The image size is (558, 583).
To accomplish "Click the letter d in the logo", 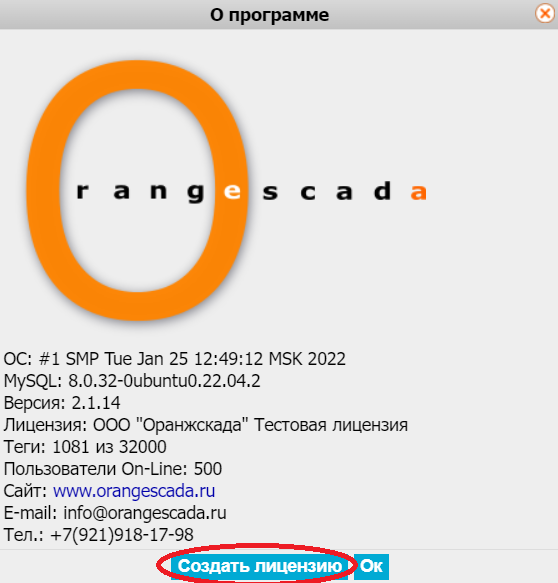I will tap(382, 190).
